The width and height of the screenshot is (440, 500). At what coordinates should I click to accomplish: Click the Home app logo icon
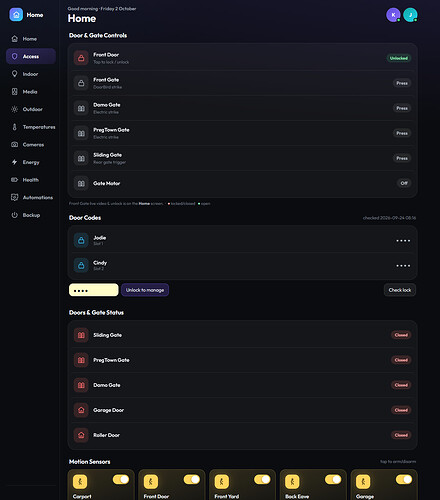coord(16,15)
